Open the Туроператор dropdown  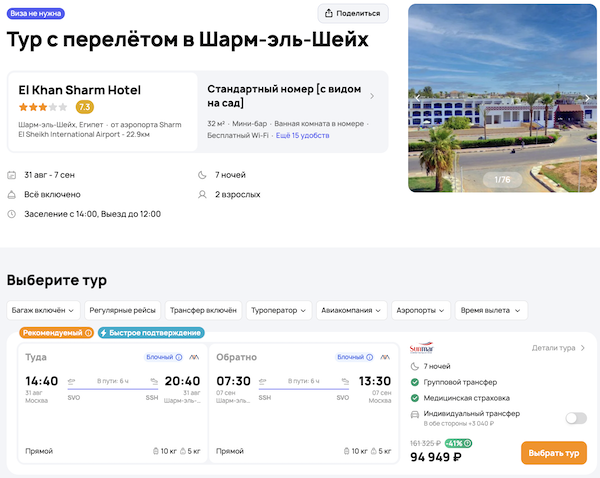[278, 310]
